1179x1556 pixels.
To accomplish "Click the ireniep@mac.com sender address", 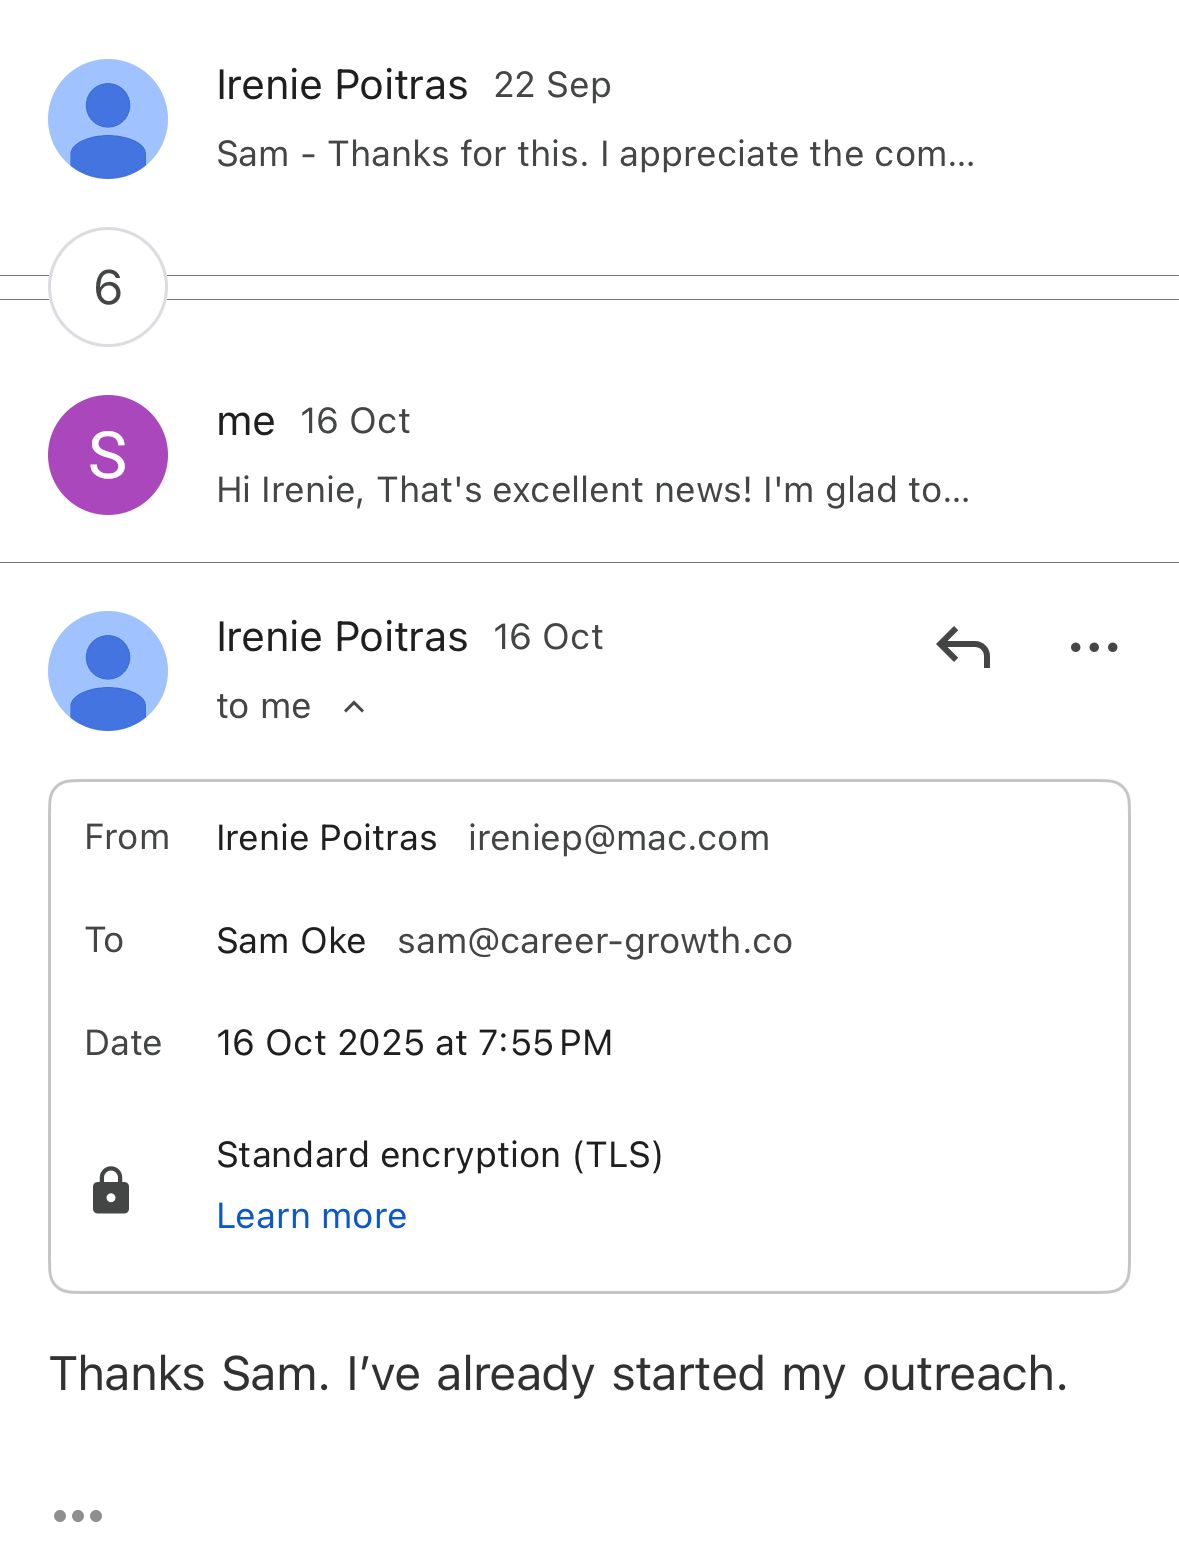I will (619, 838).
